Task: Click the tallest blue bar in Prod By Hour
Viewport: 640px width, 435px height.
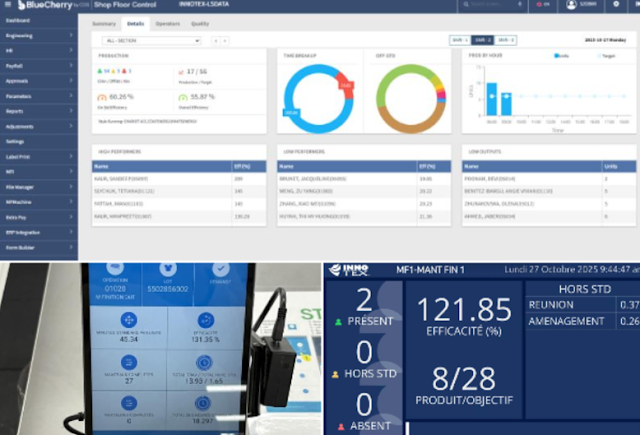Action: coord(492,99)
